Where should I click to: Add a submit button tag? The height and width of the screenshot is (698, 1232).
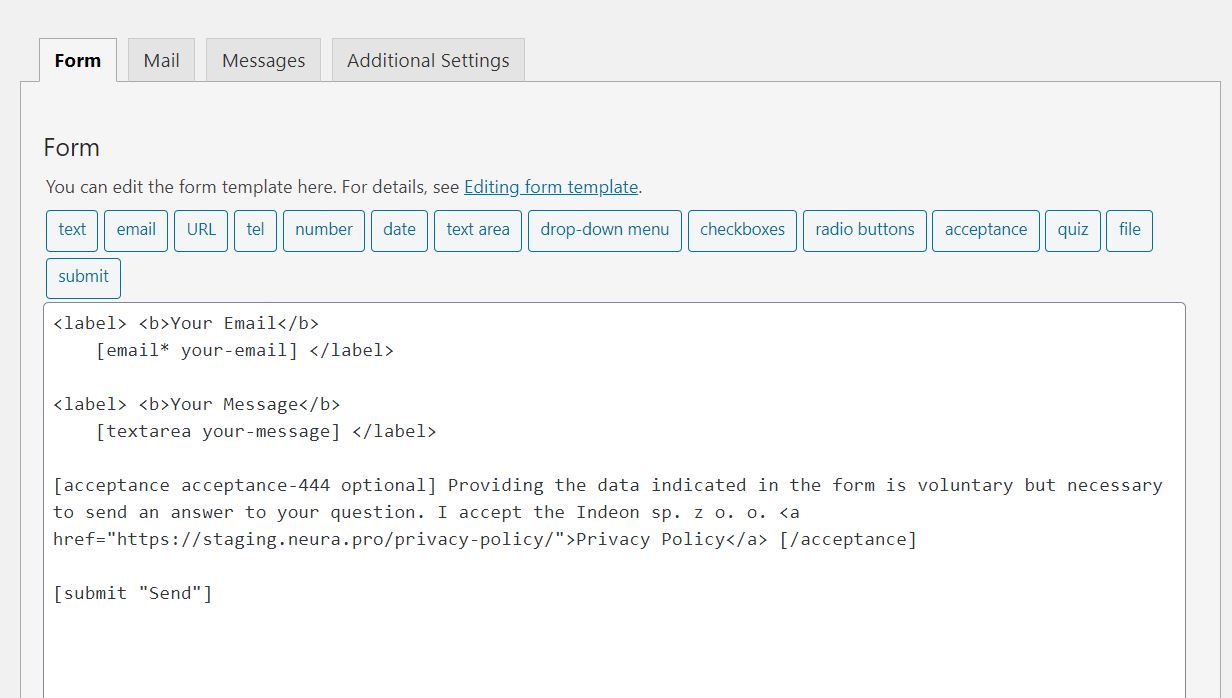coord(83,277)
